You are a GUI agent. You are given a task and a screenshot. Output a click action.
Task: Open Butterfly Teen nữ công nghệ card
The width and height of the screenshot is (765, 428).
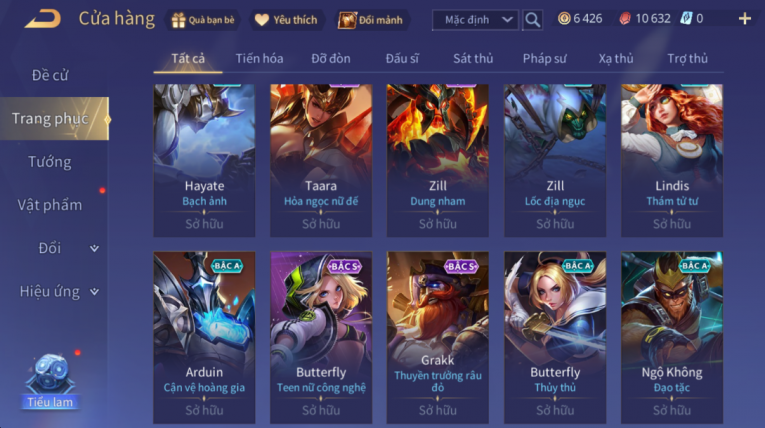point(321,337)
